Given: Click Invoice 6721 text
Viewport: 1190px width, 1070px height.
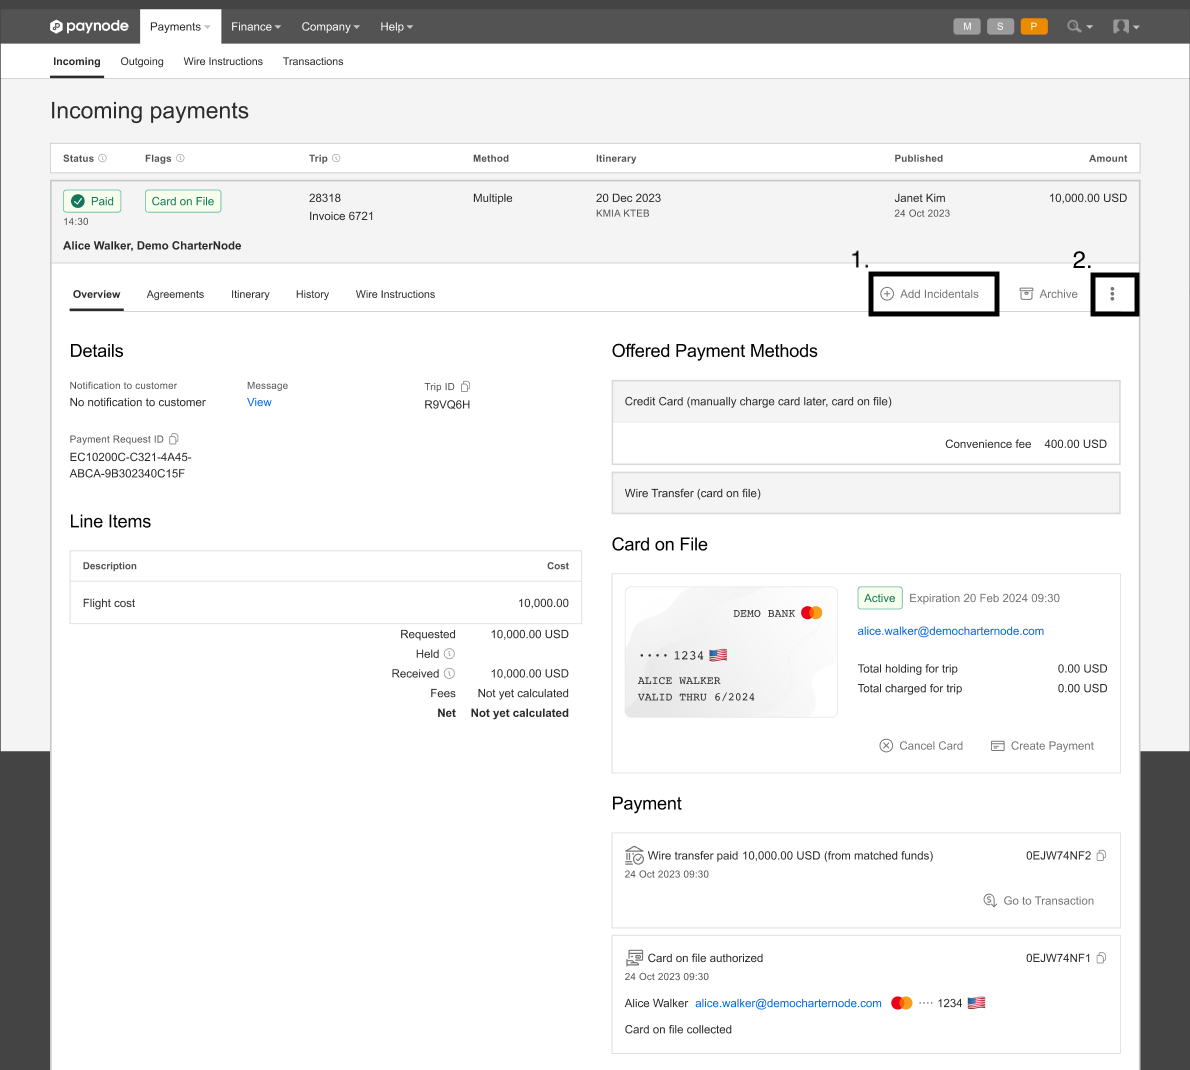Looking at the screenshot, I should 341,216.
